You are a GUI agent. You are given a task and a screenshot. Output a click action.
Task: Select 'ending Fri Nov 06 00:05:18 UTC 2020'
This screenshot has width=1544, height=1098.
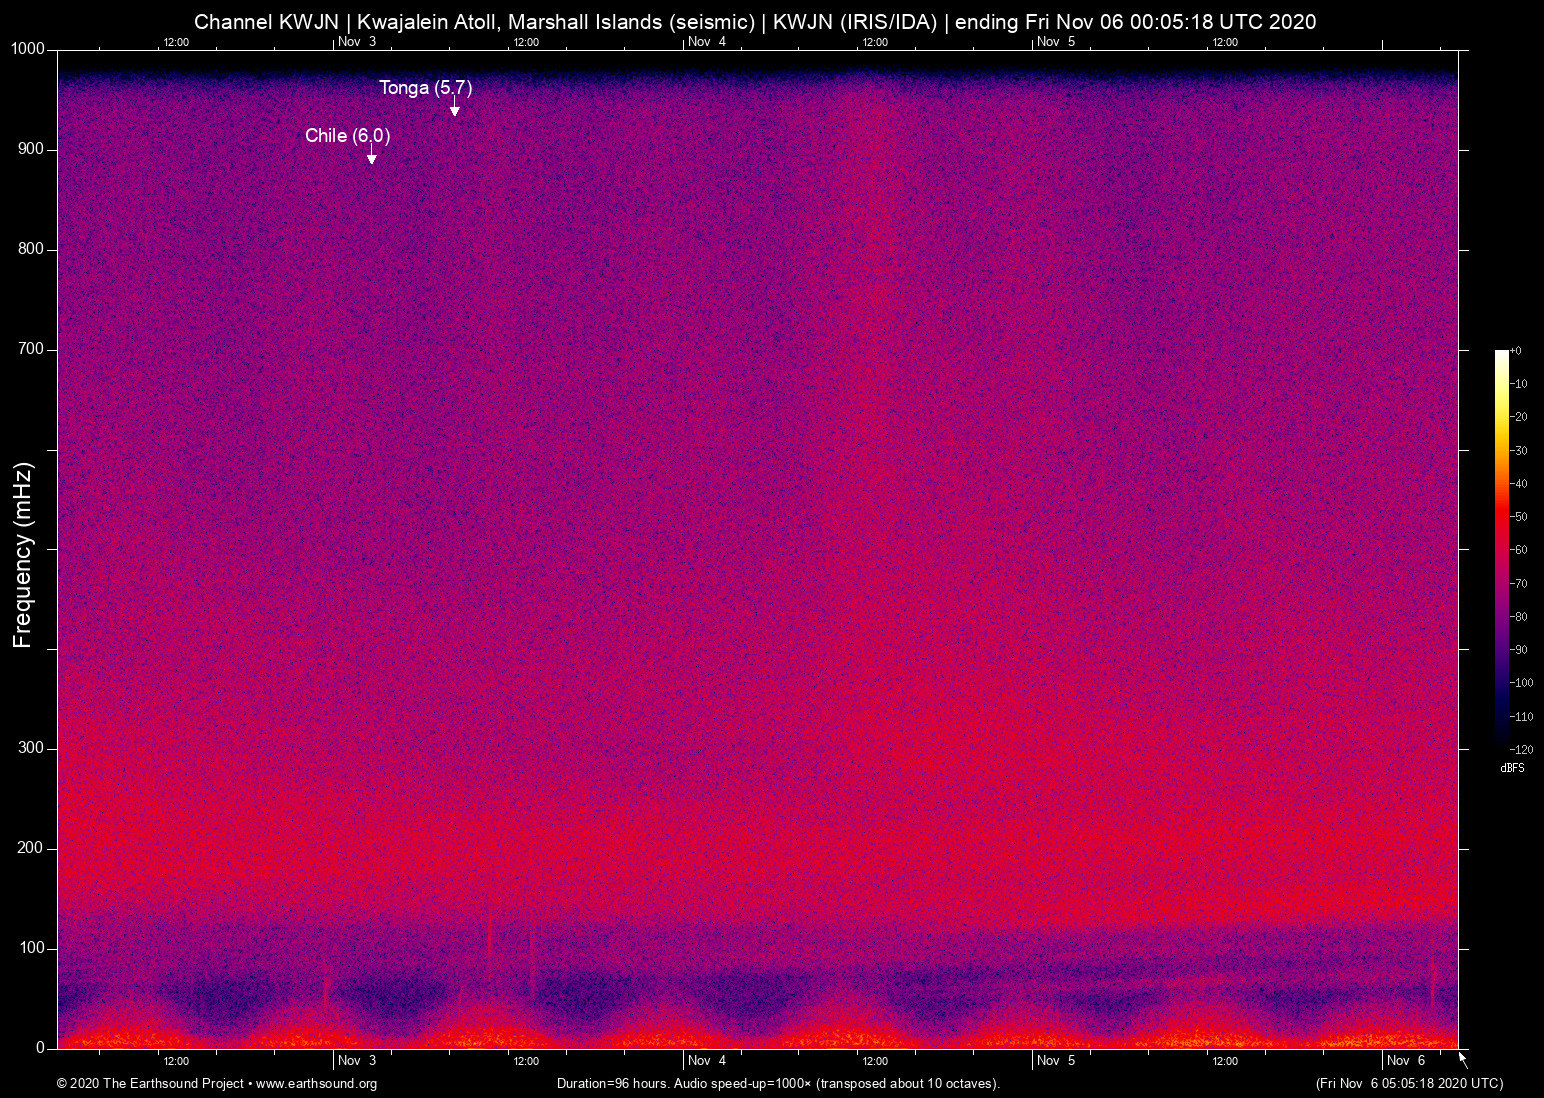point(1135,22)
